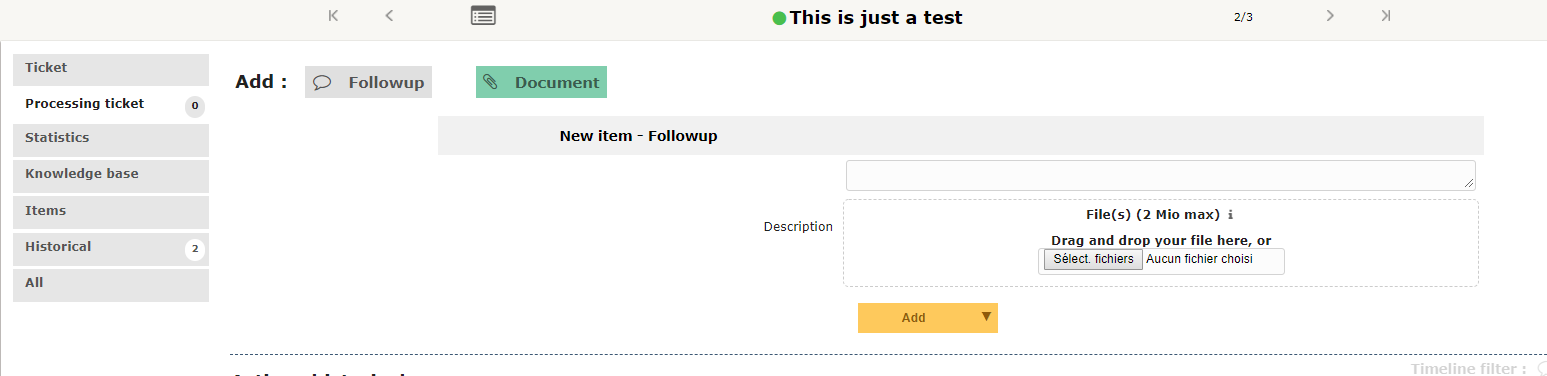Click the Followup speech bubble icon
Image resolution: width=1547 pixels, height=376 pixels.
pyautogui.click(x=322, y=83)
